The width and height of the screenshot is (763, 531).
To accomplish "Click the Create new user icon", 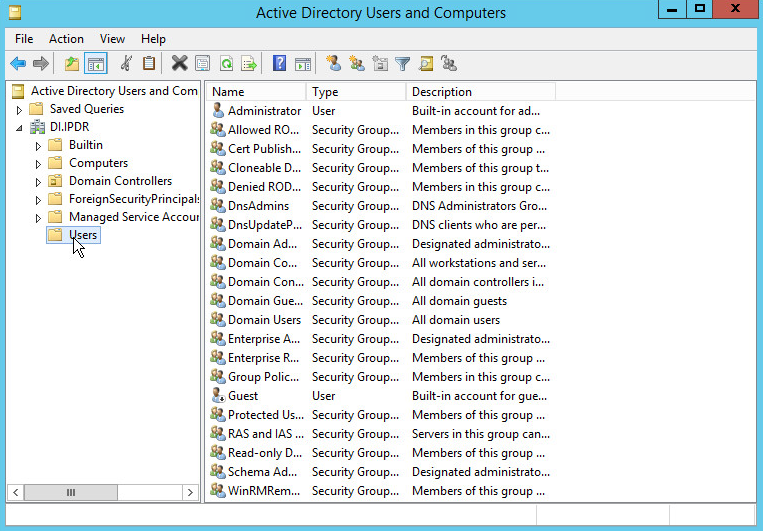I will pos(333,64).
